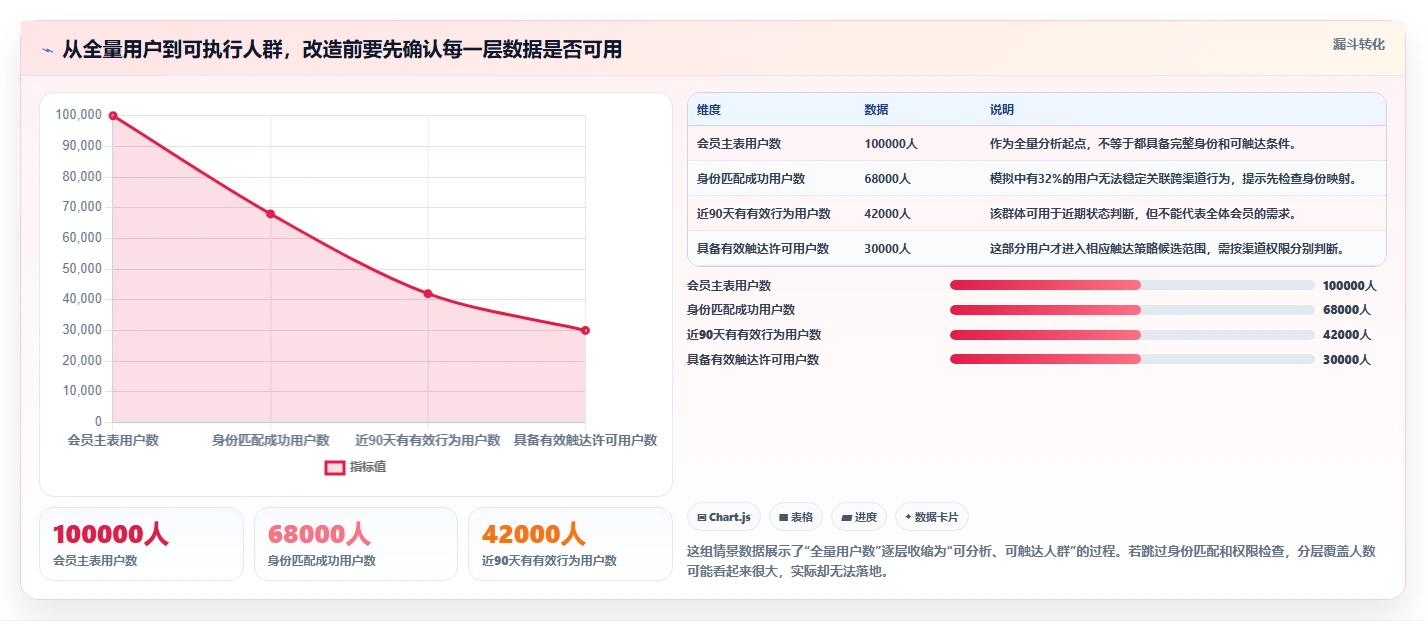The width and height of the screenshot is (1426, 621).
Task: Click x-axis label 身份匹配成功用户数
Action: pos(270,440)
